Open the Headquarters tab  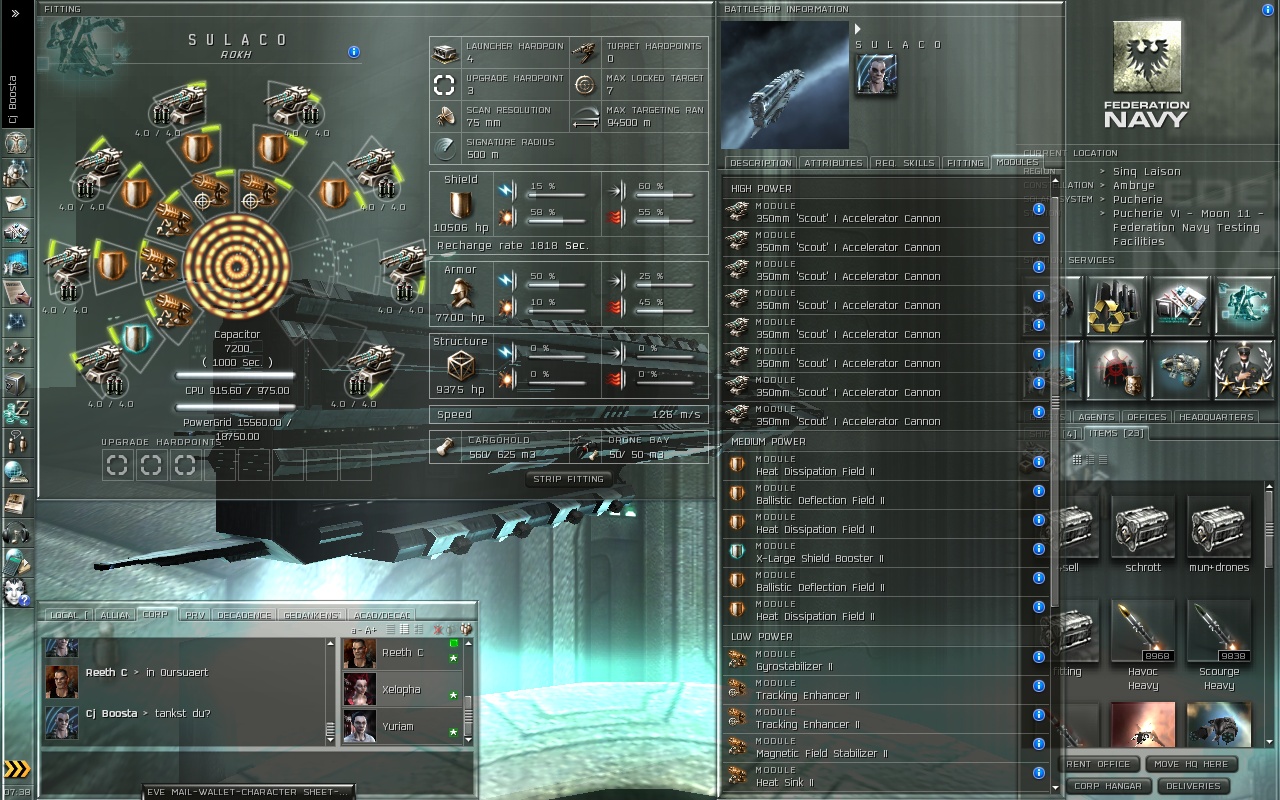pyautogui.click(x=1216, y=417)
